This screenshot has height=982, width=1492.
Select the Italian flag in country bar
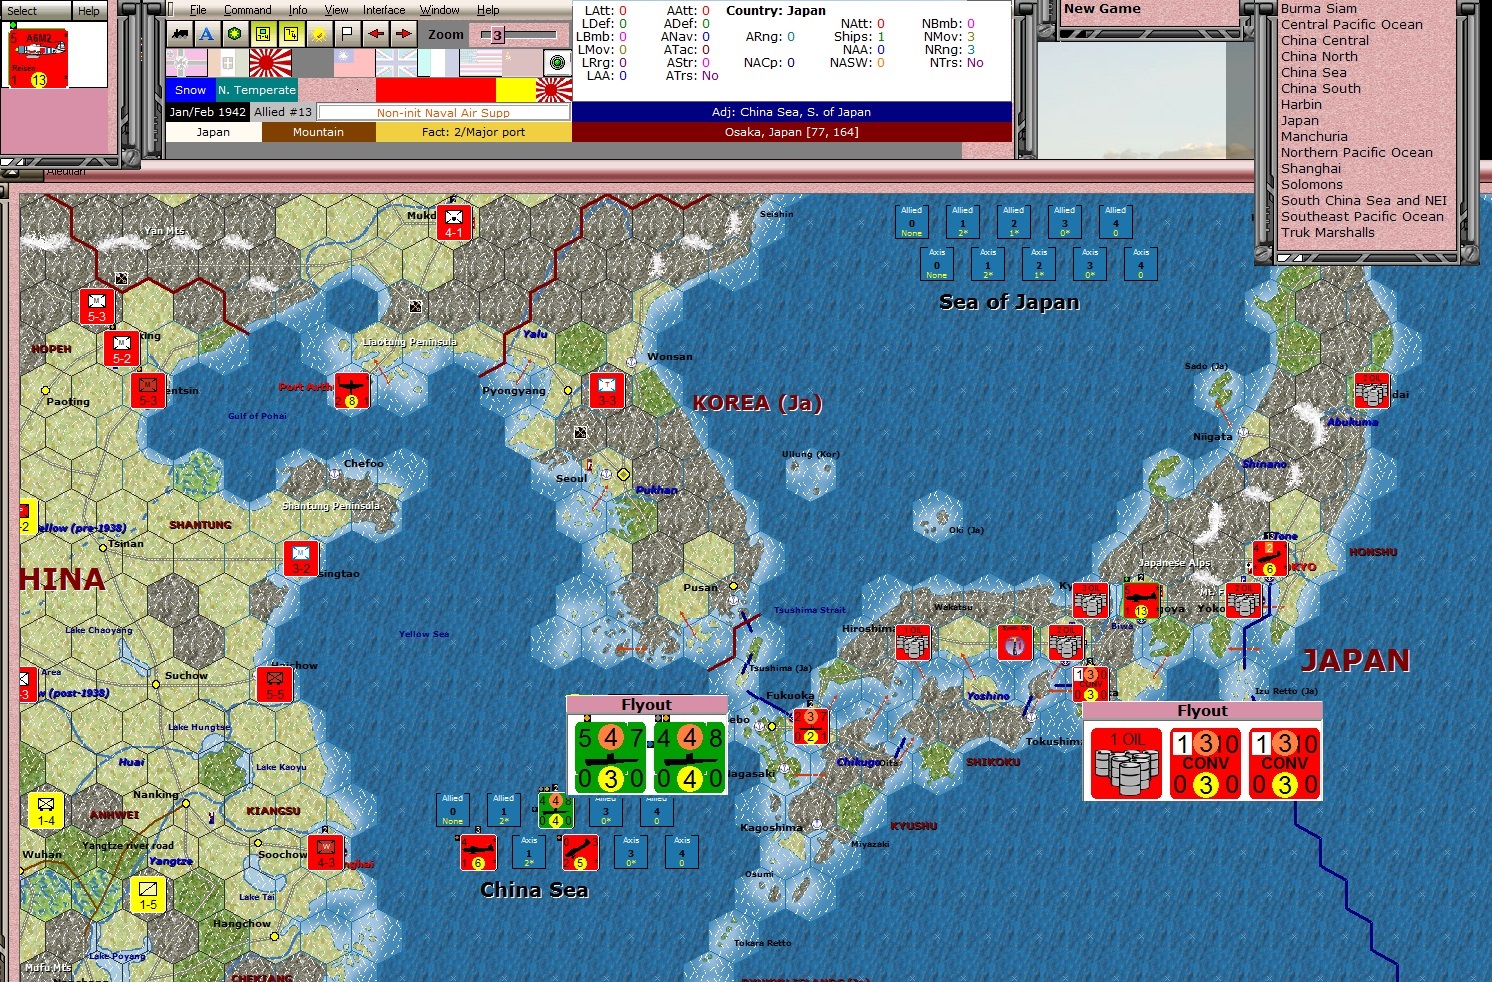228,63
